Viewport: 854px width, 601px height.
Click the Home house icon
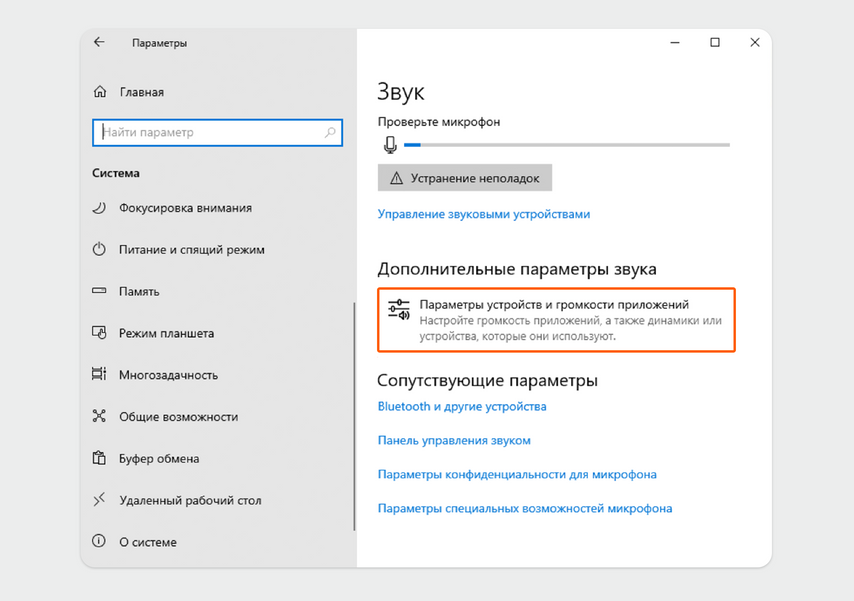pos(100,92)
